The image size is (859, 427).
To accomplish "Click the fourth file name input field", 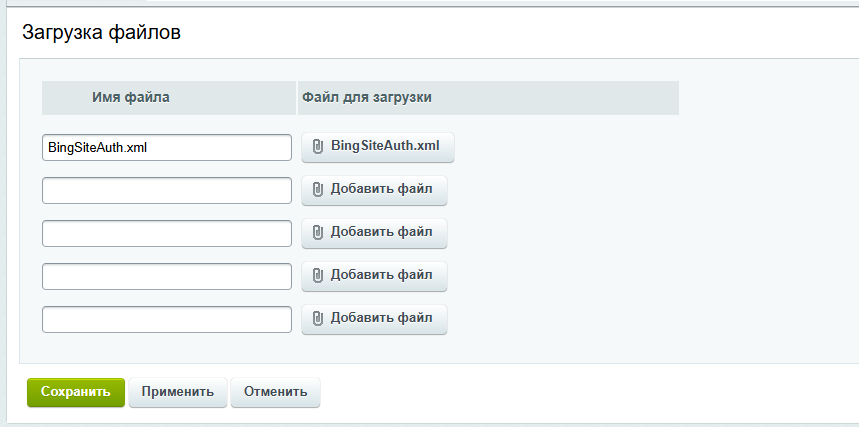I will (167, 276).
